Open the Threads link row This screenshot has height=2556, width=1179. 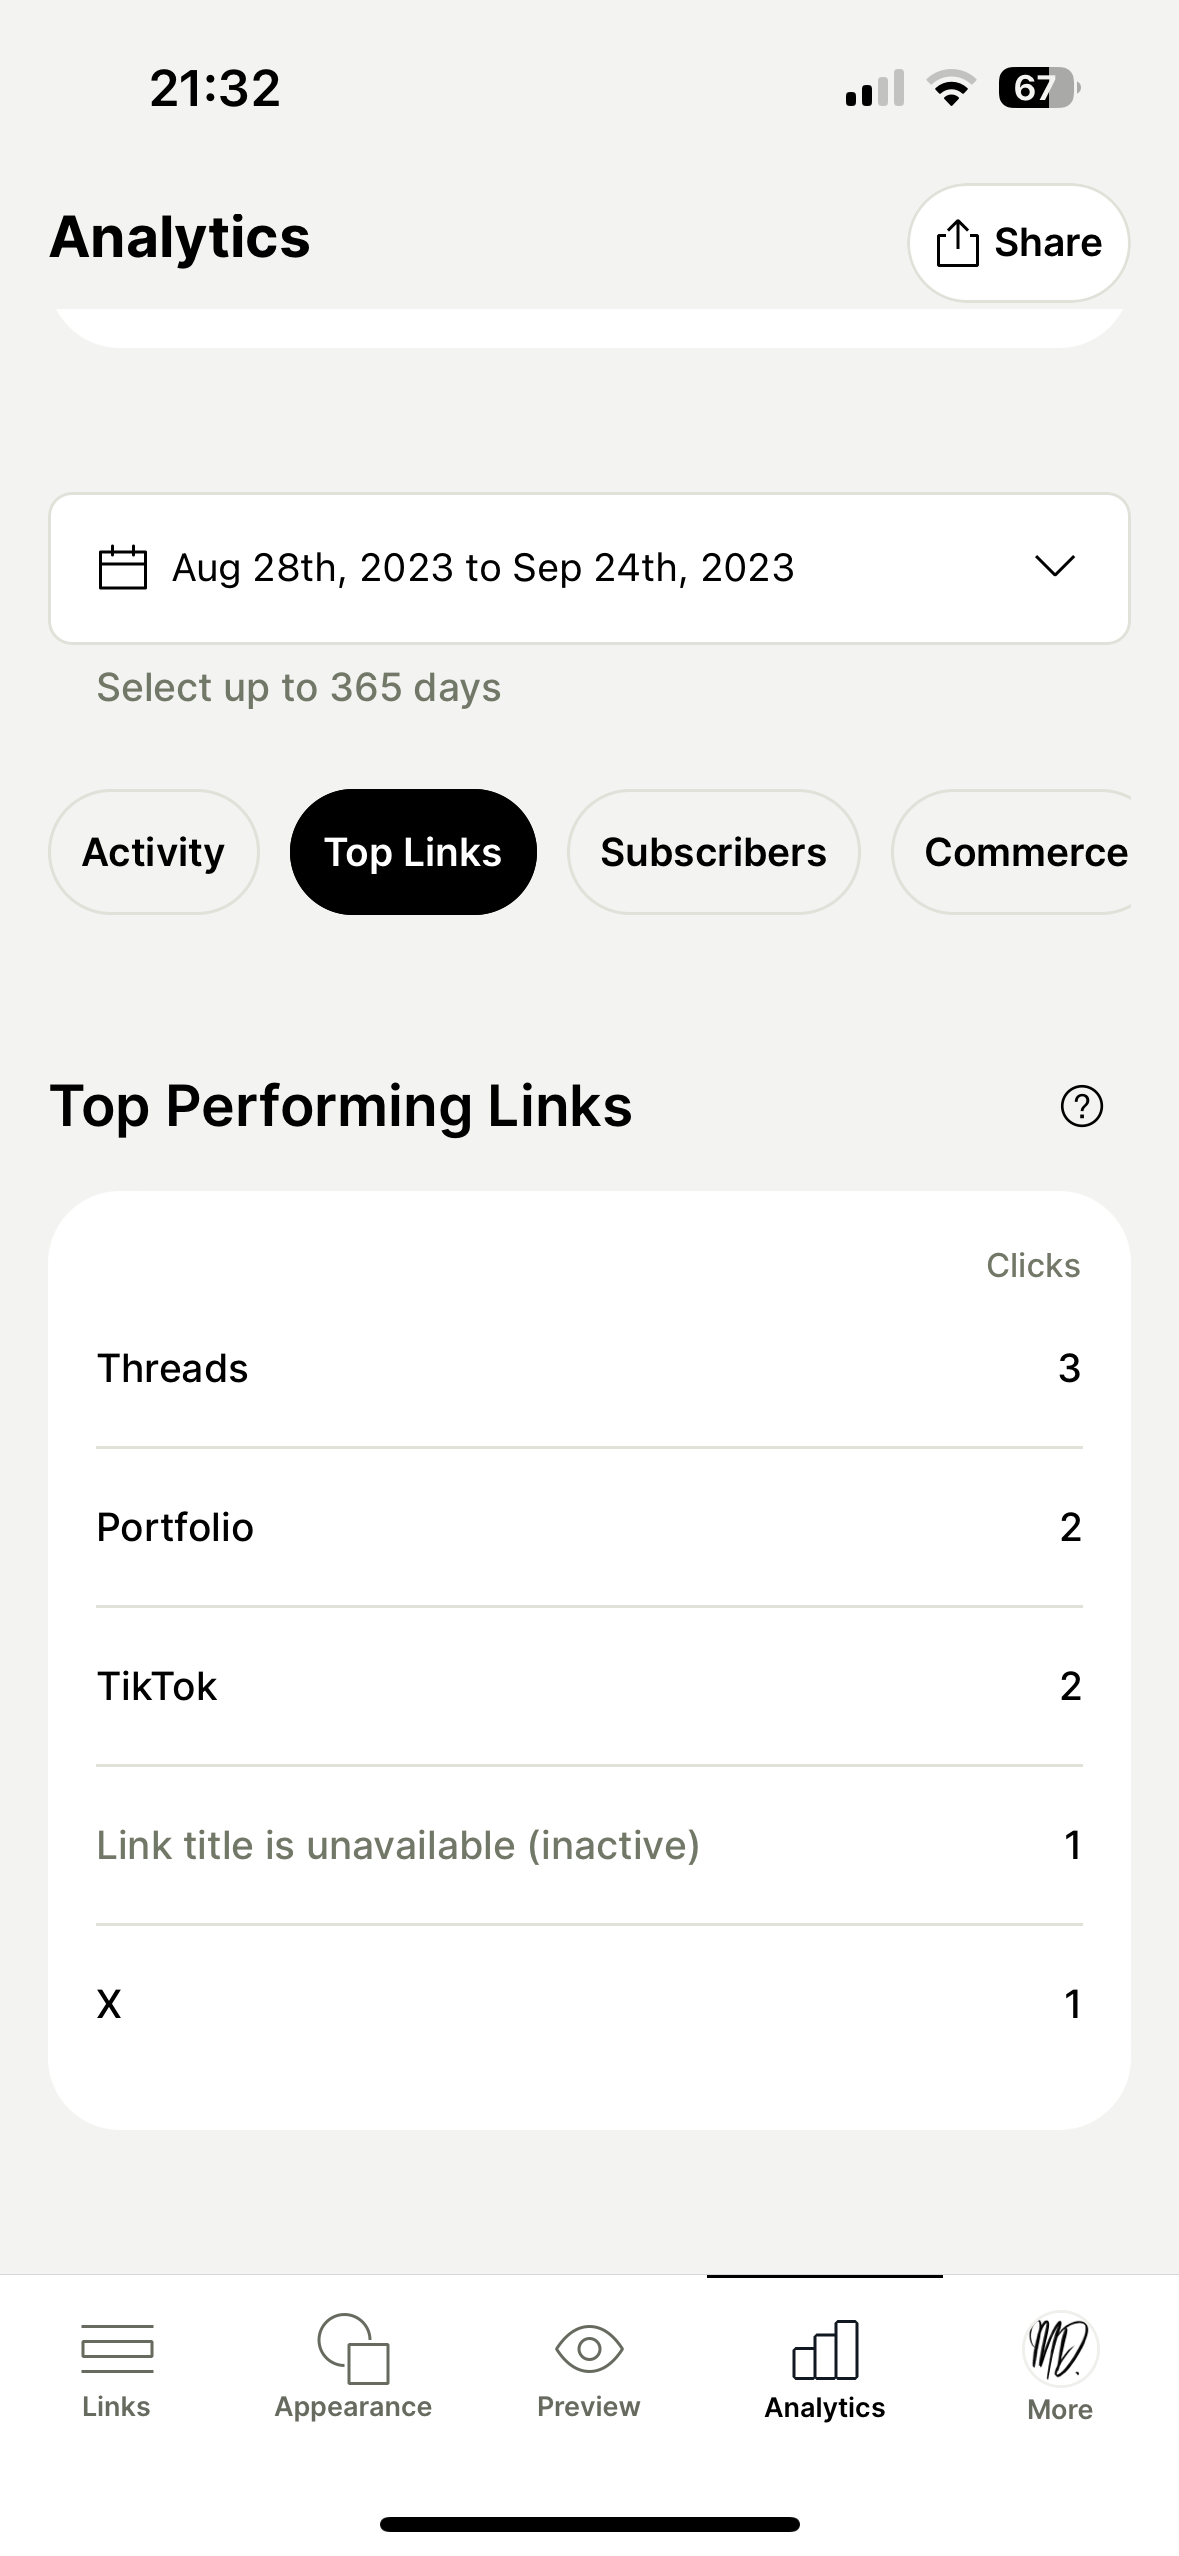click(589, 1368)
